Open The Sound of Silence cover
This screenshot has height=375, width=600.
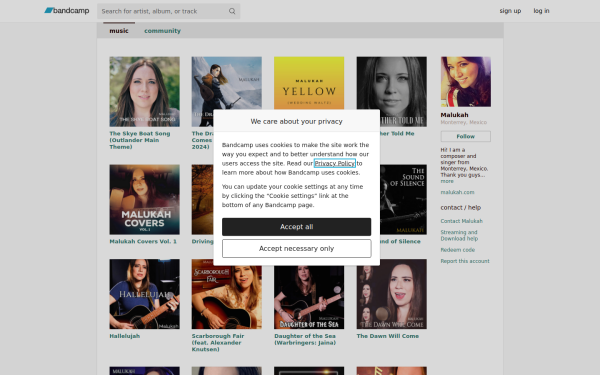403,199
